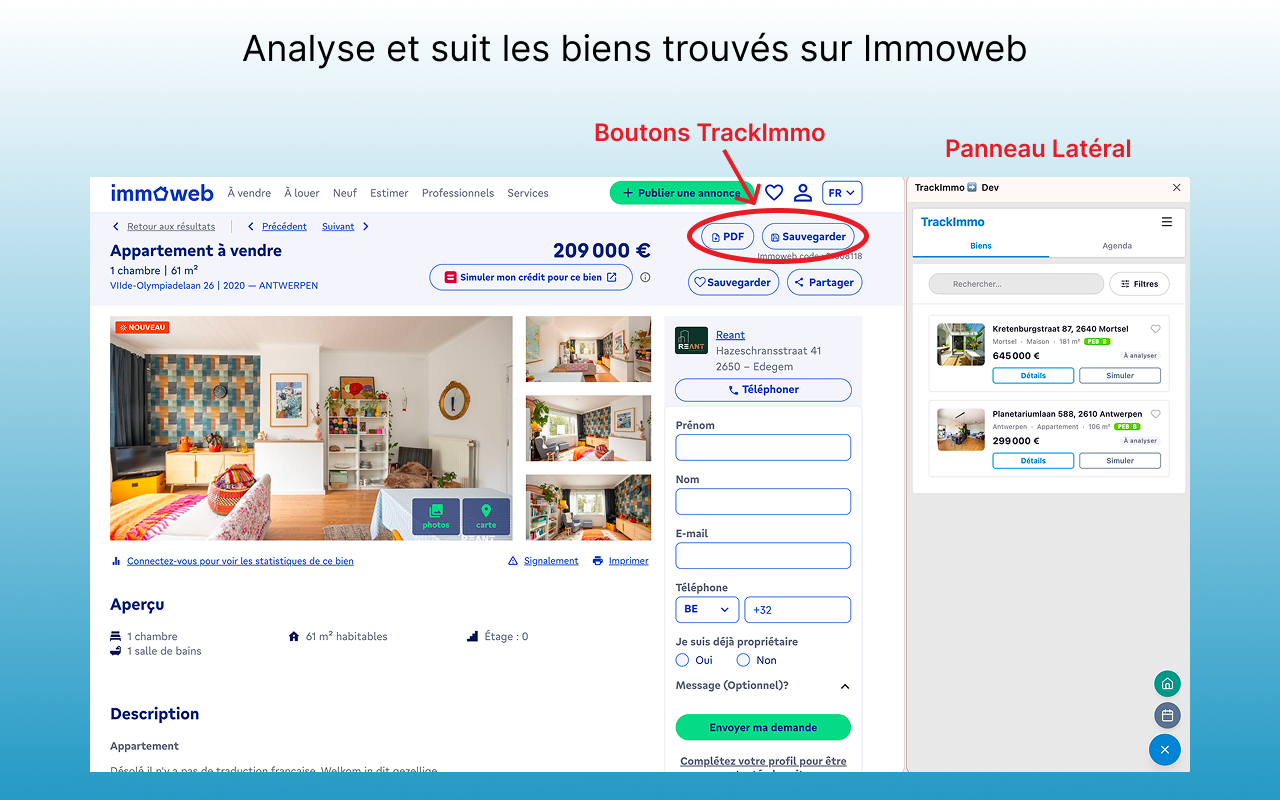Open the FR language dropdown
This screenshot has width=1280, height=800.
pyautogui.click(x=842, y=193)
